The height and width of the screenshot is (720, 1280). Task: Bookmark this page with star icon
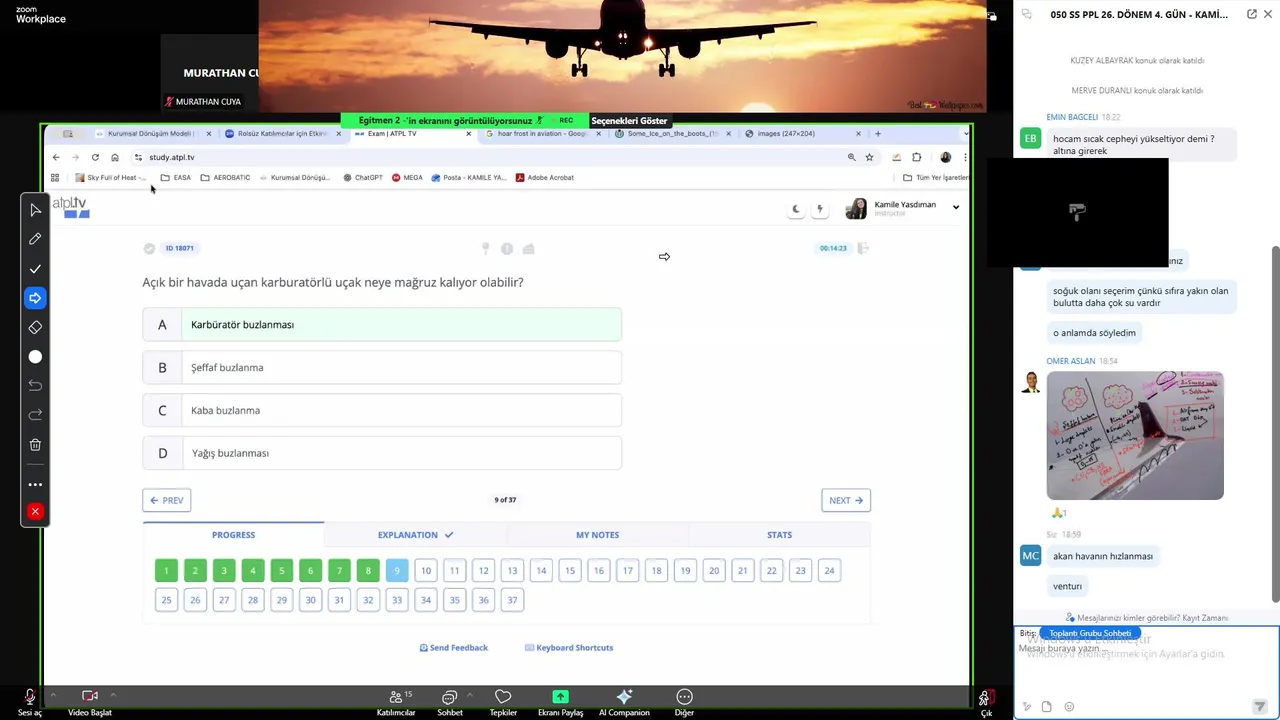pos(869,157)
